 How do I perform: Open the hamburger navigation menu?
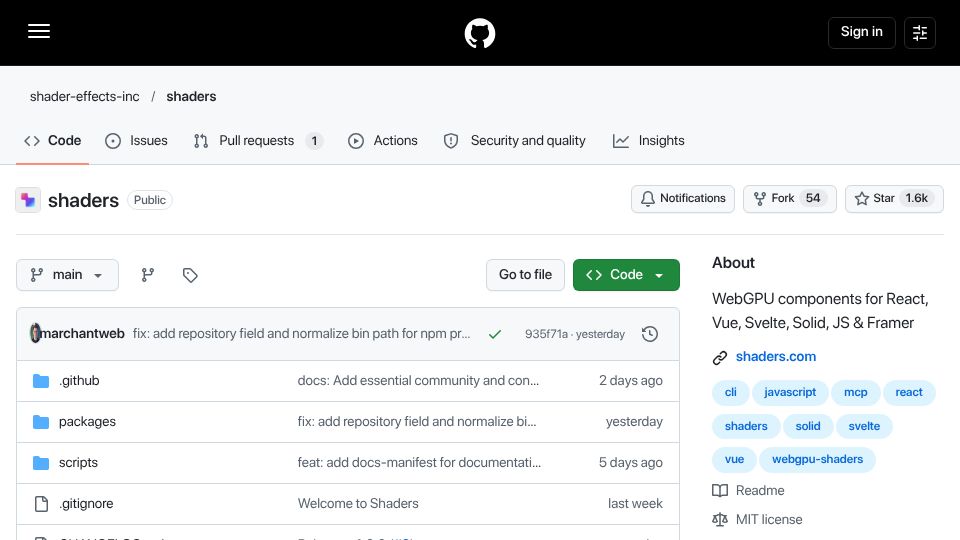pos(39,32)
